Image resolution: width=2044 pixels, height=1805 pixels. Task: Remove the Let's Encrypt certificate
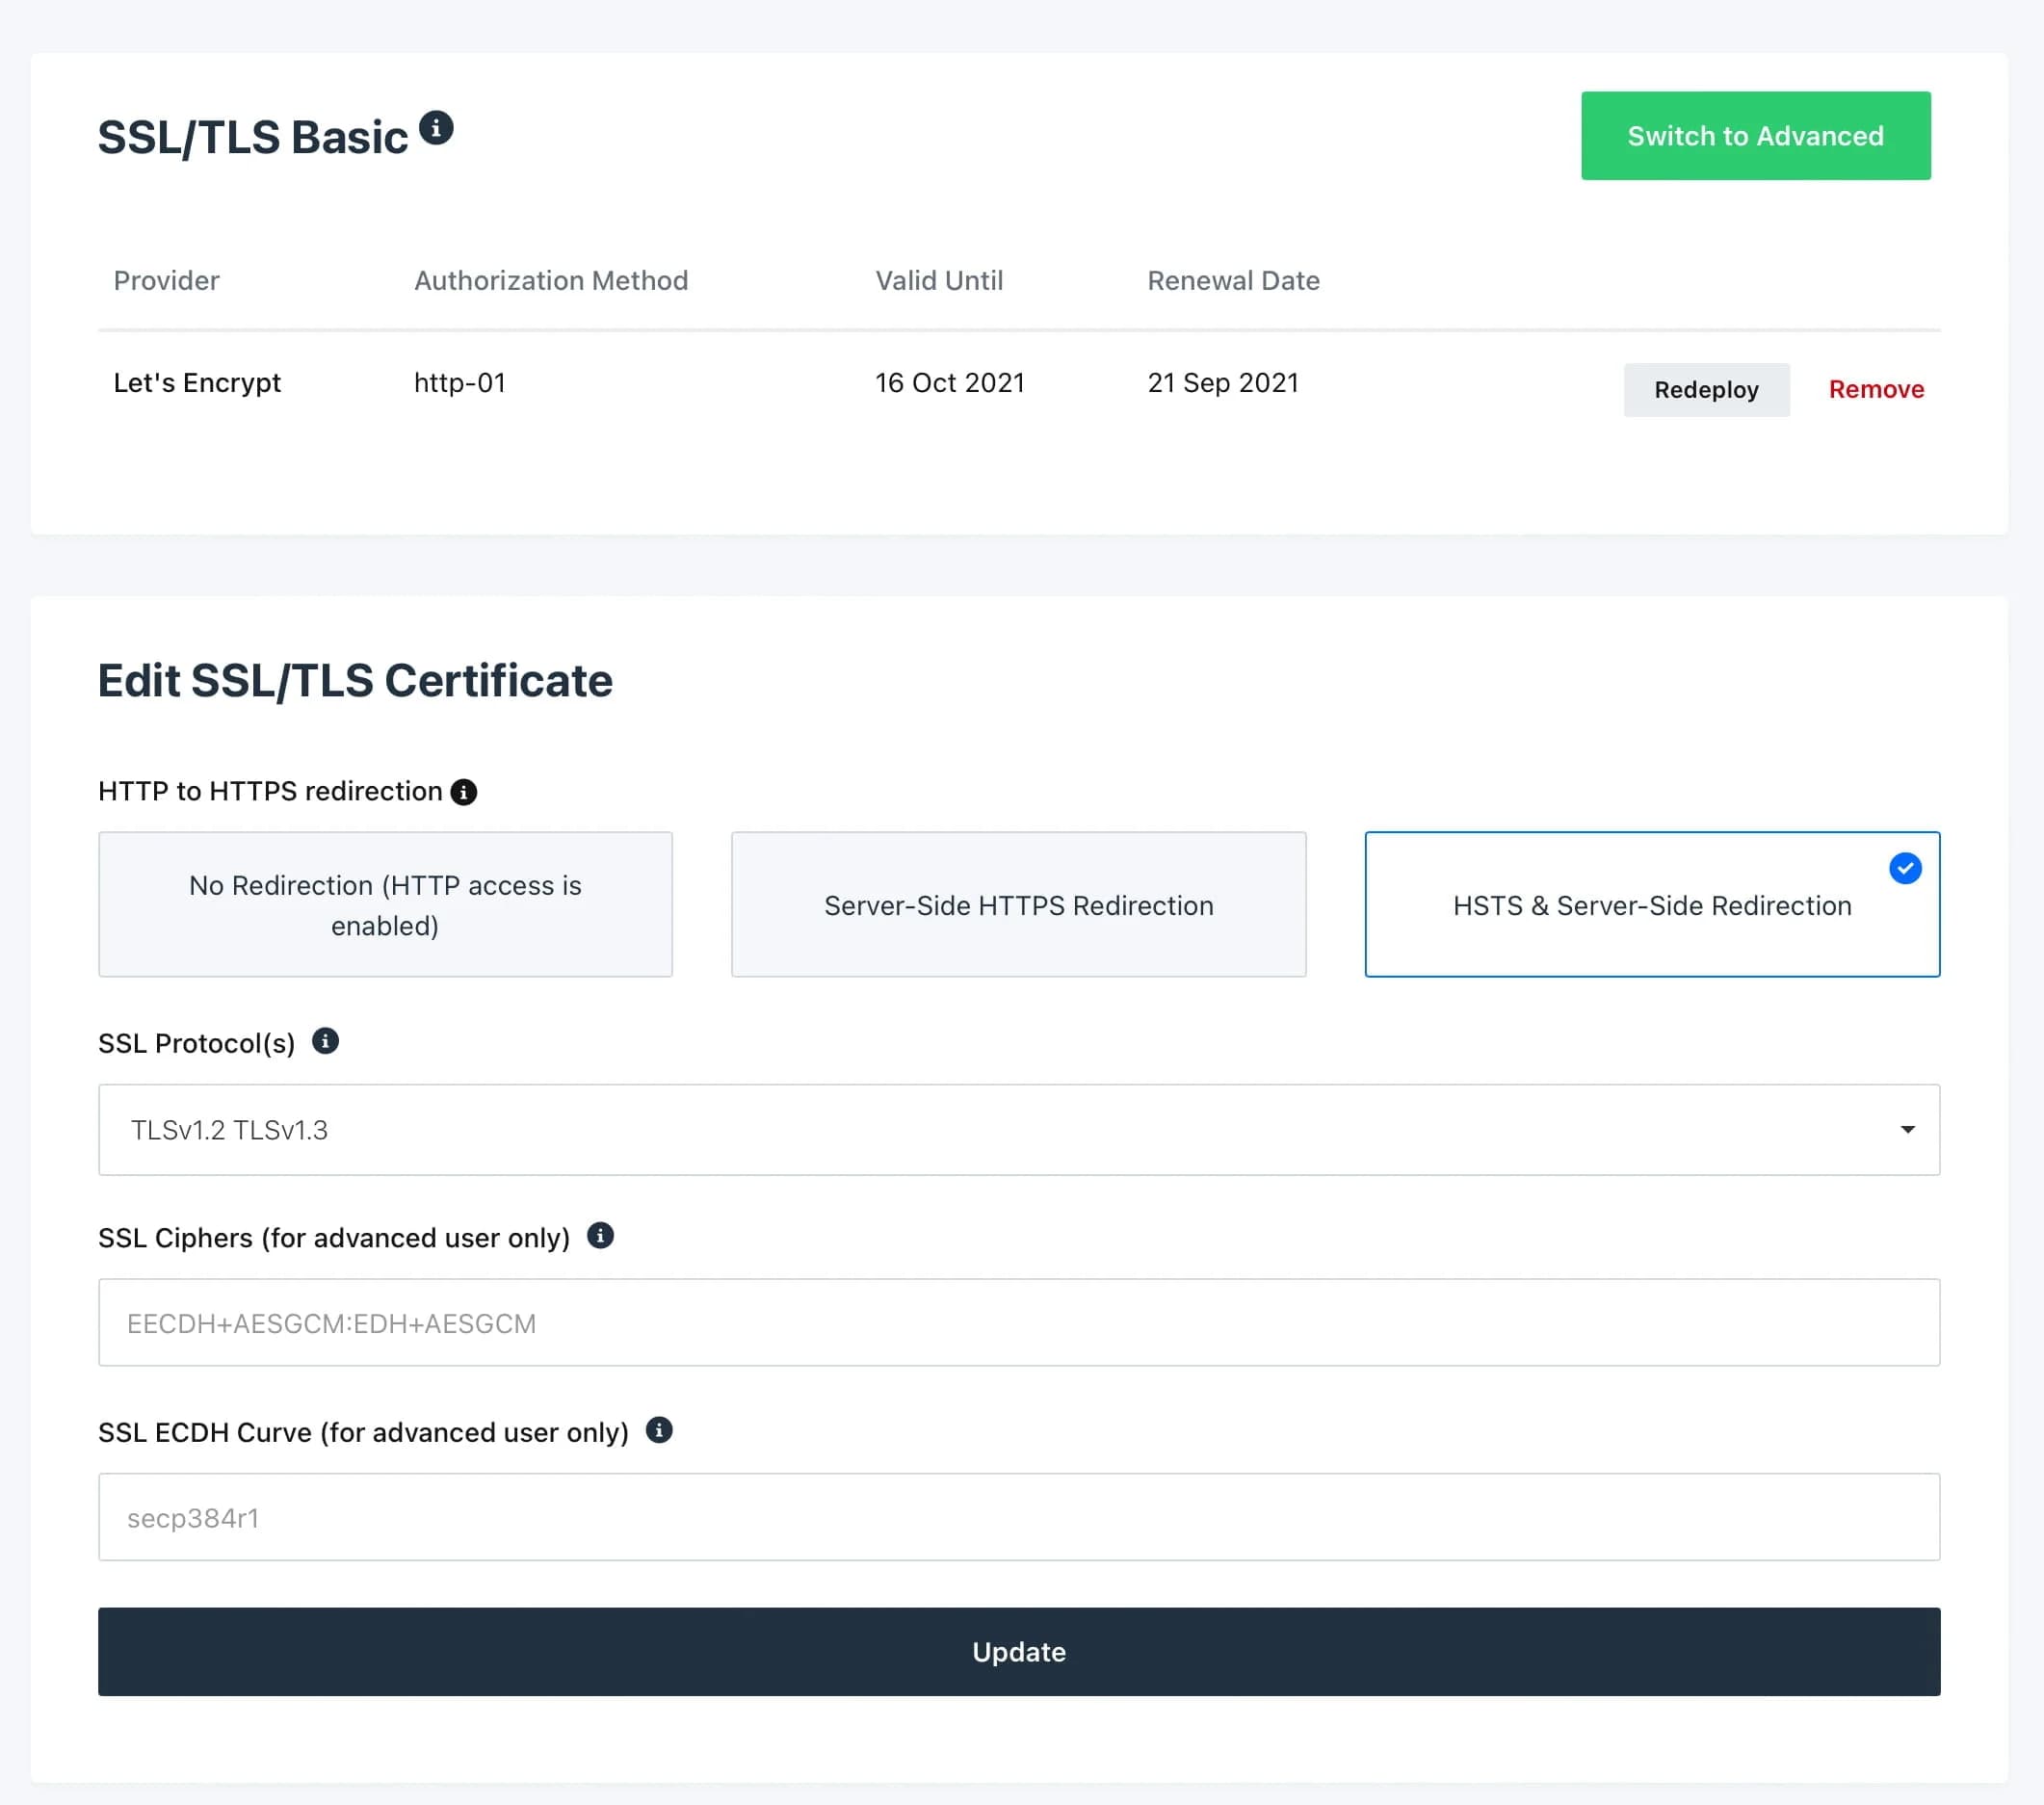[x=1876, y=389]
